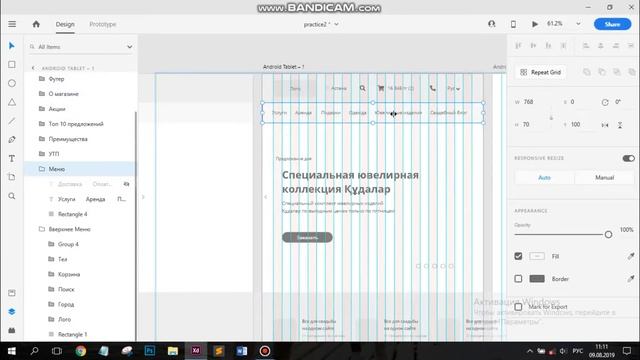Expand the Футер group

42,79
